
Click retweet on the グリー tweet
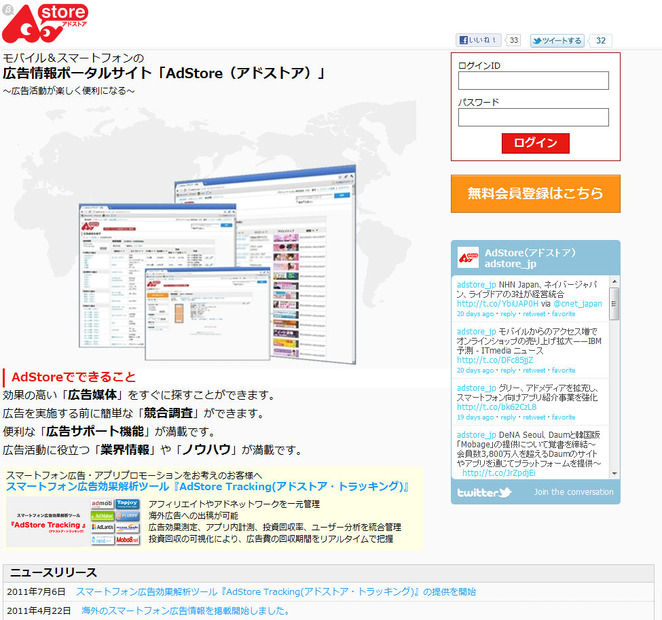pos(534,417)
